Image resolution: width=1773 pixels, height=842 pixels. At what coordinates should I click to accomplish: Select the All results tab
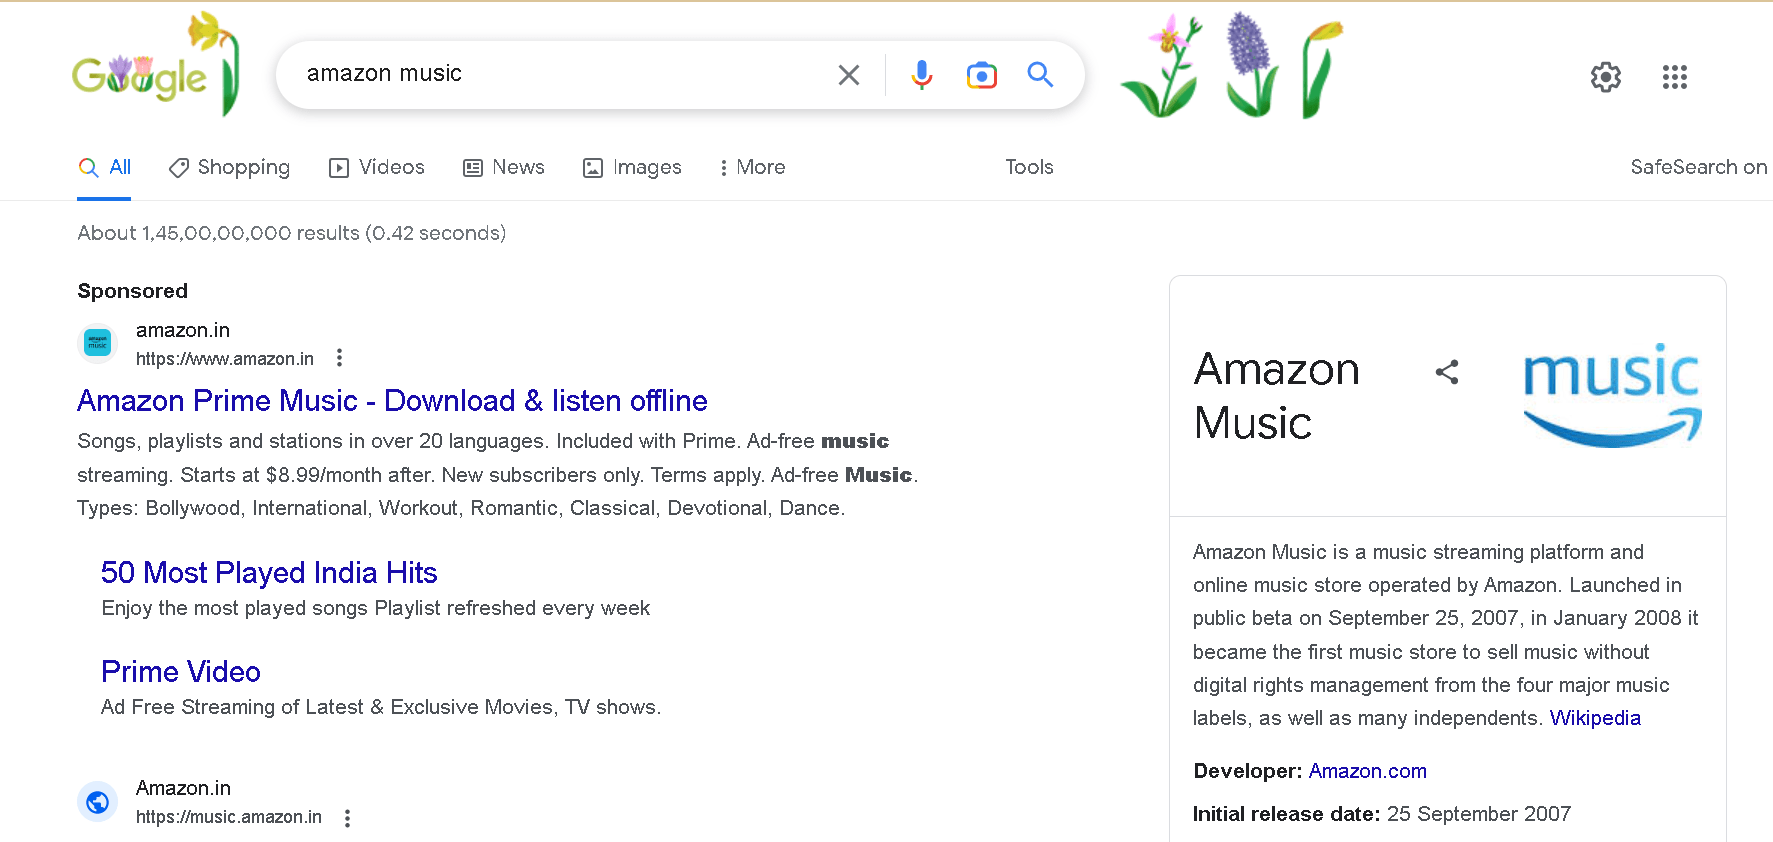point(105,168)
